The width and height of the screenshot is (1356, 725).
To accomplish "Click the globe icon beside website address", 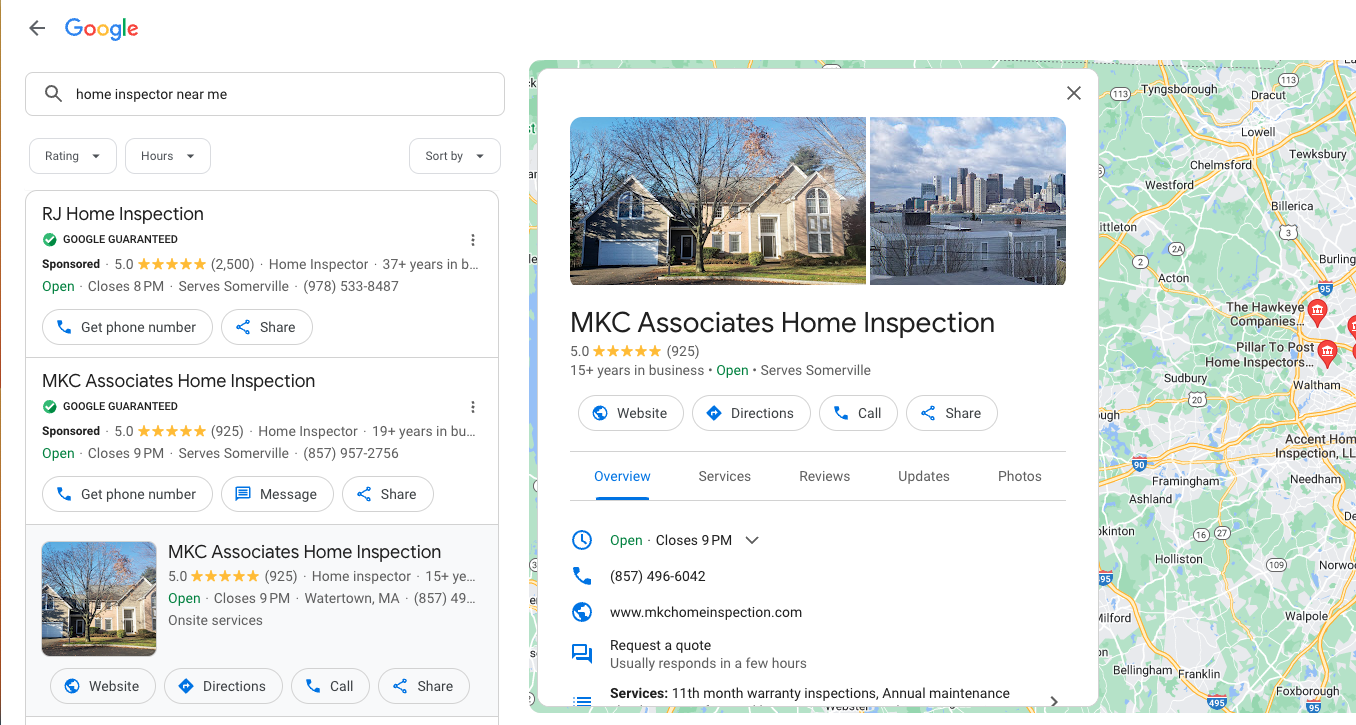I will 582,612.
